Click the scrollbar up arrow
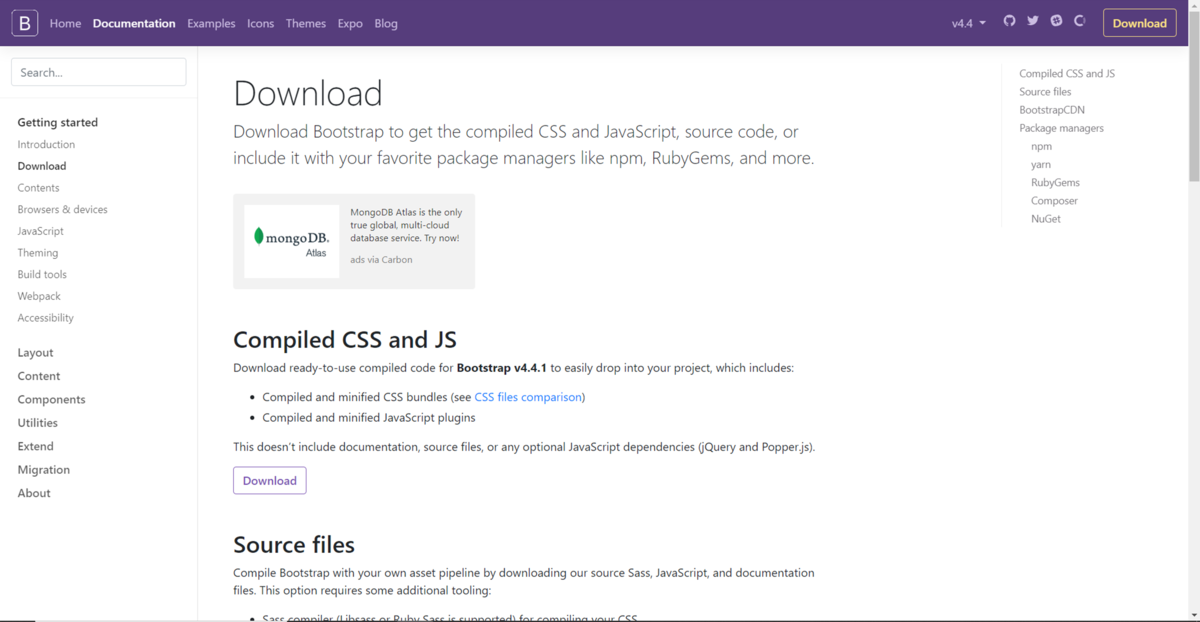 tap(1194, 5)
